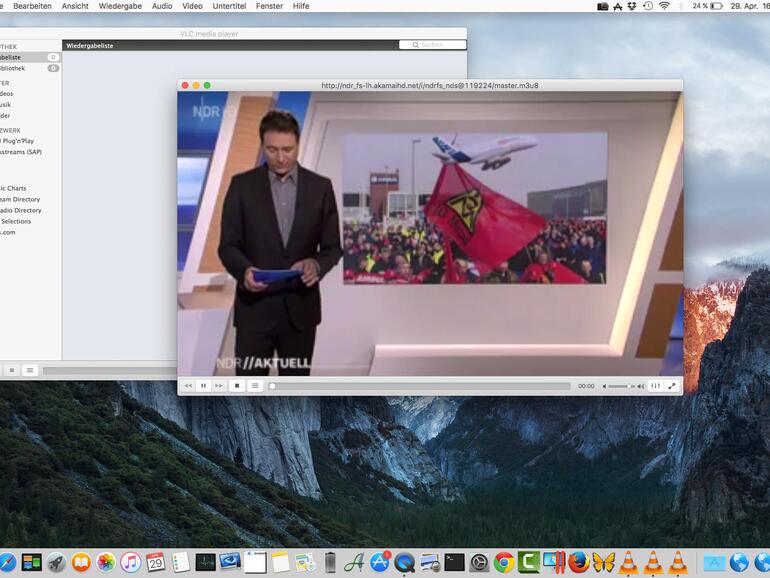Open the App Store from the dock
The height and width of the screenshot is (578, 770).
click(380, 563)
